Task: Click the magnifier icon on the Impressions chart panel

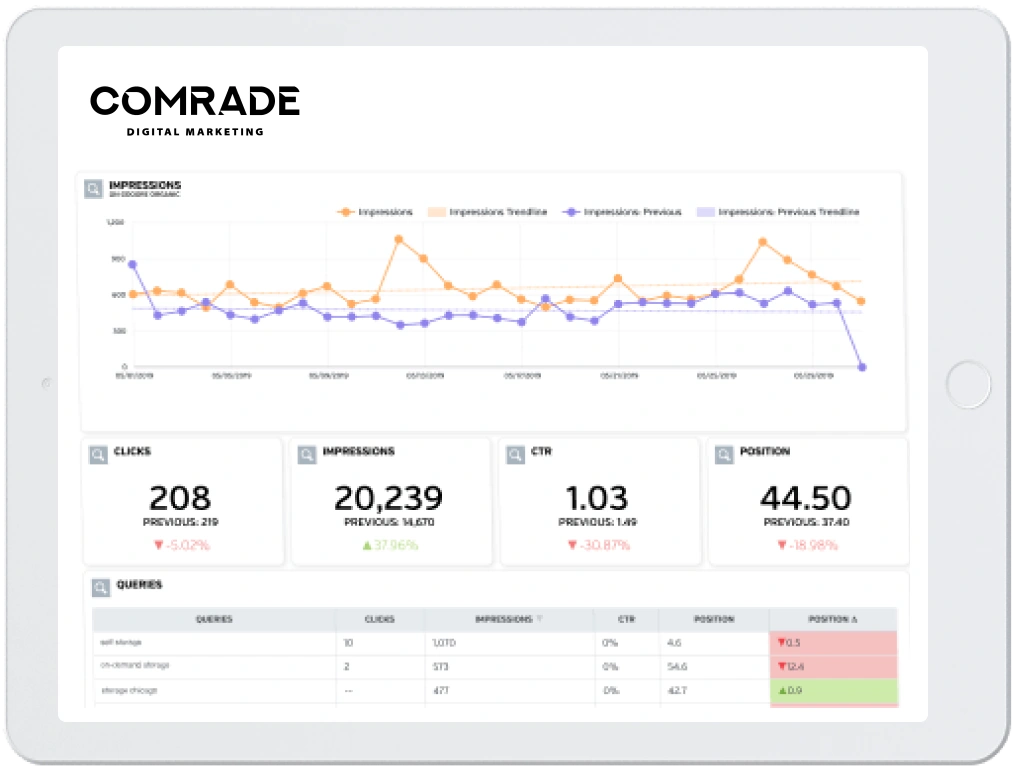Action: pos(95,186)
